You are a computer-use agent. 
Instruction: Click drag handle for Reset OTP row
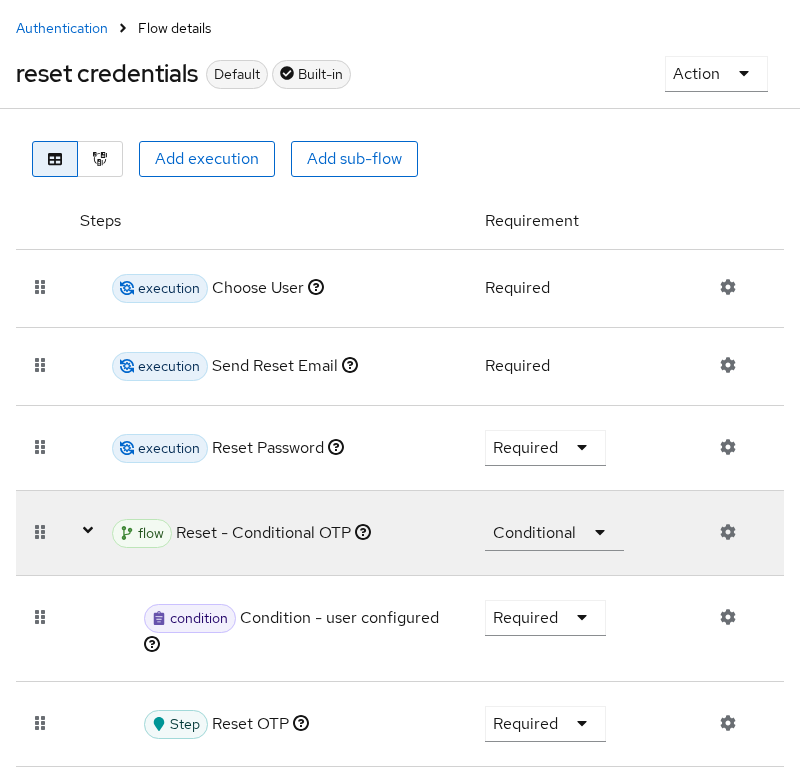tap(40, 723)
